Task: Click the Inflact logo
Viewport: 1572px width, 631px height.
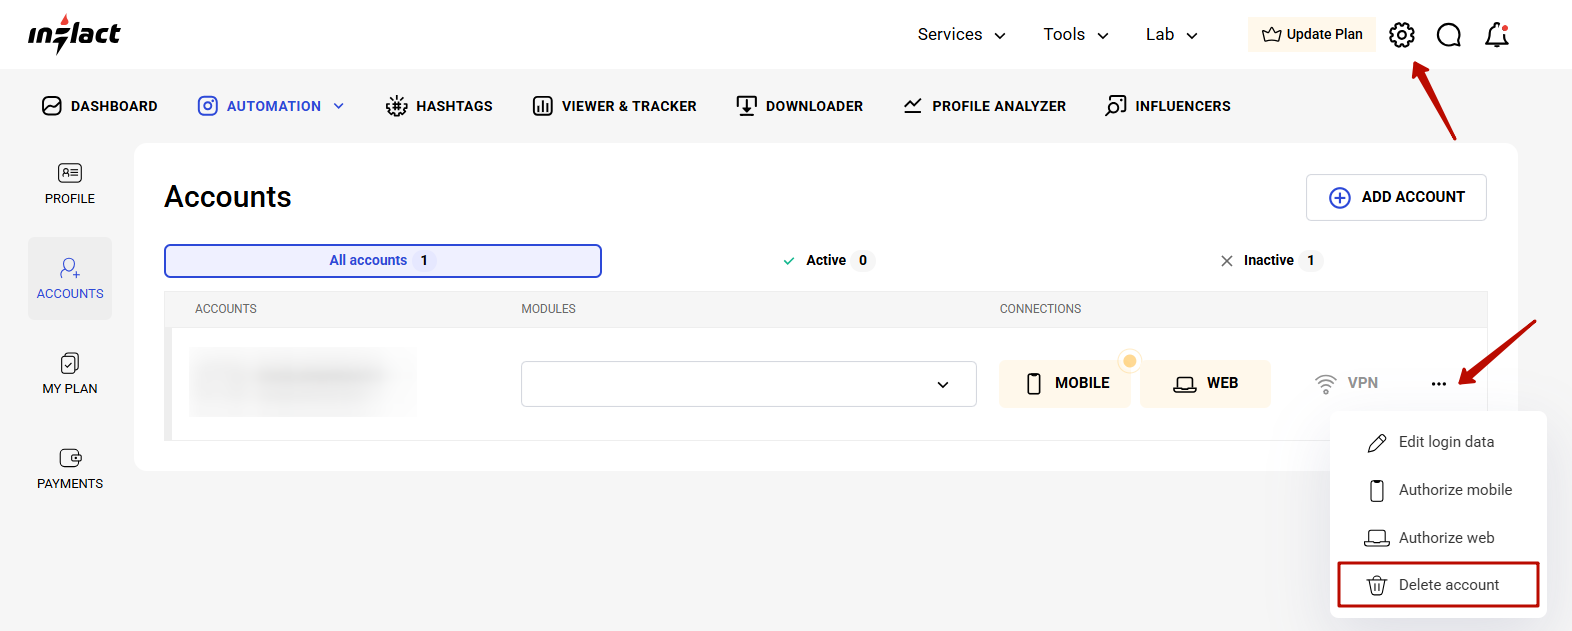Action: pyautogui.click(x=74, y=34)
